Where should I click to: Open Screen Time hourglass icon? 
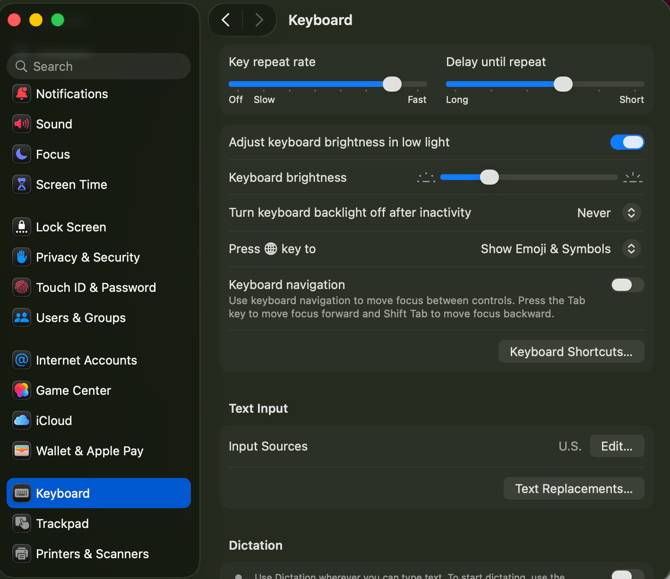click(x=21, y=184)
